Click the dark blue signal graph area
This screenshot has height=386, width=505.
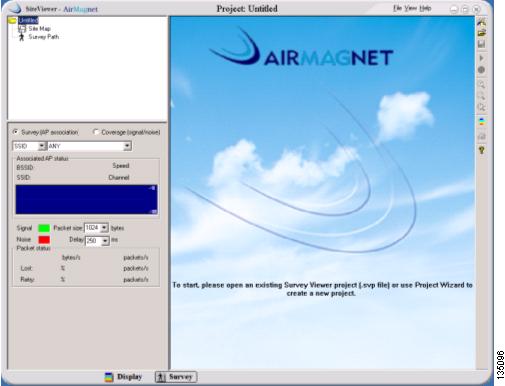86,199
